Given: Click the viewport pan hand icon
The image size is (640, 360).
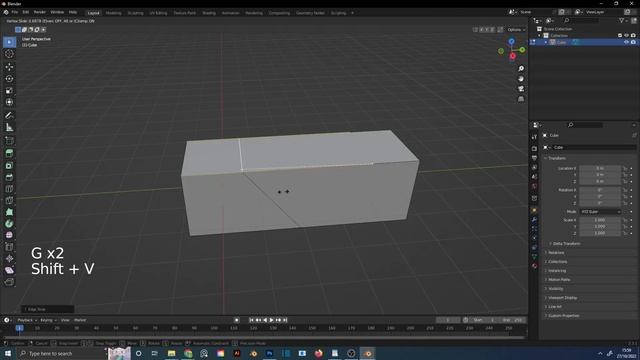Looking at the screenshot, I should point(521,79).
